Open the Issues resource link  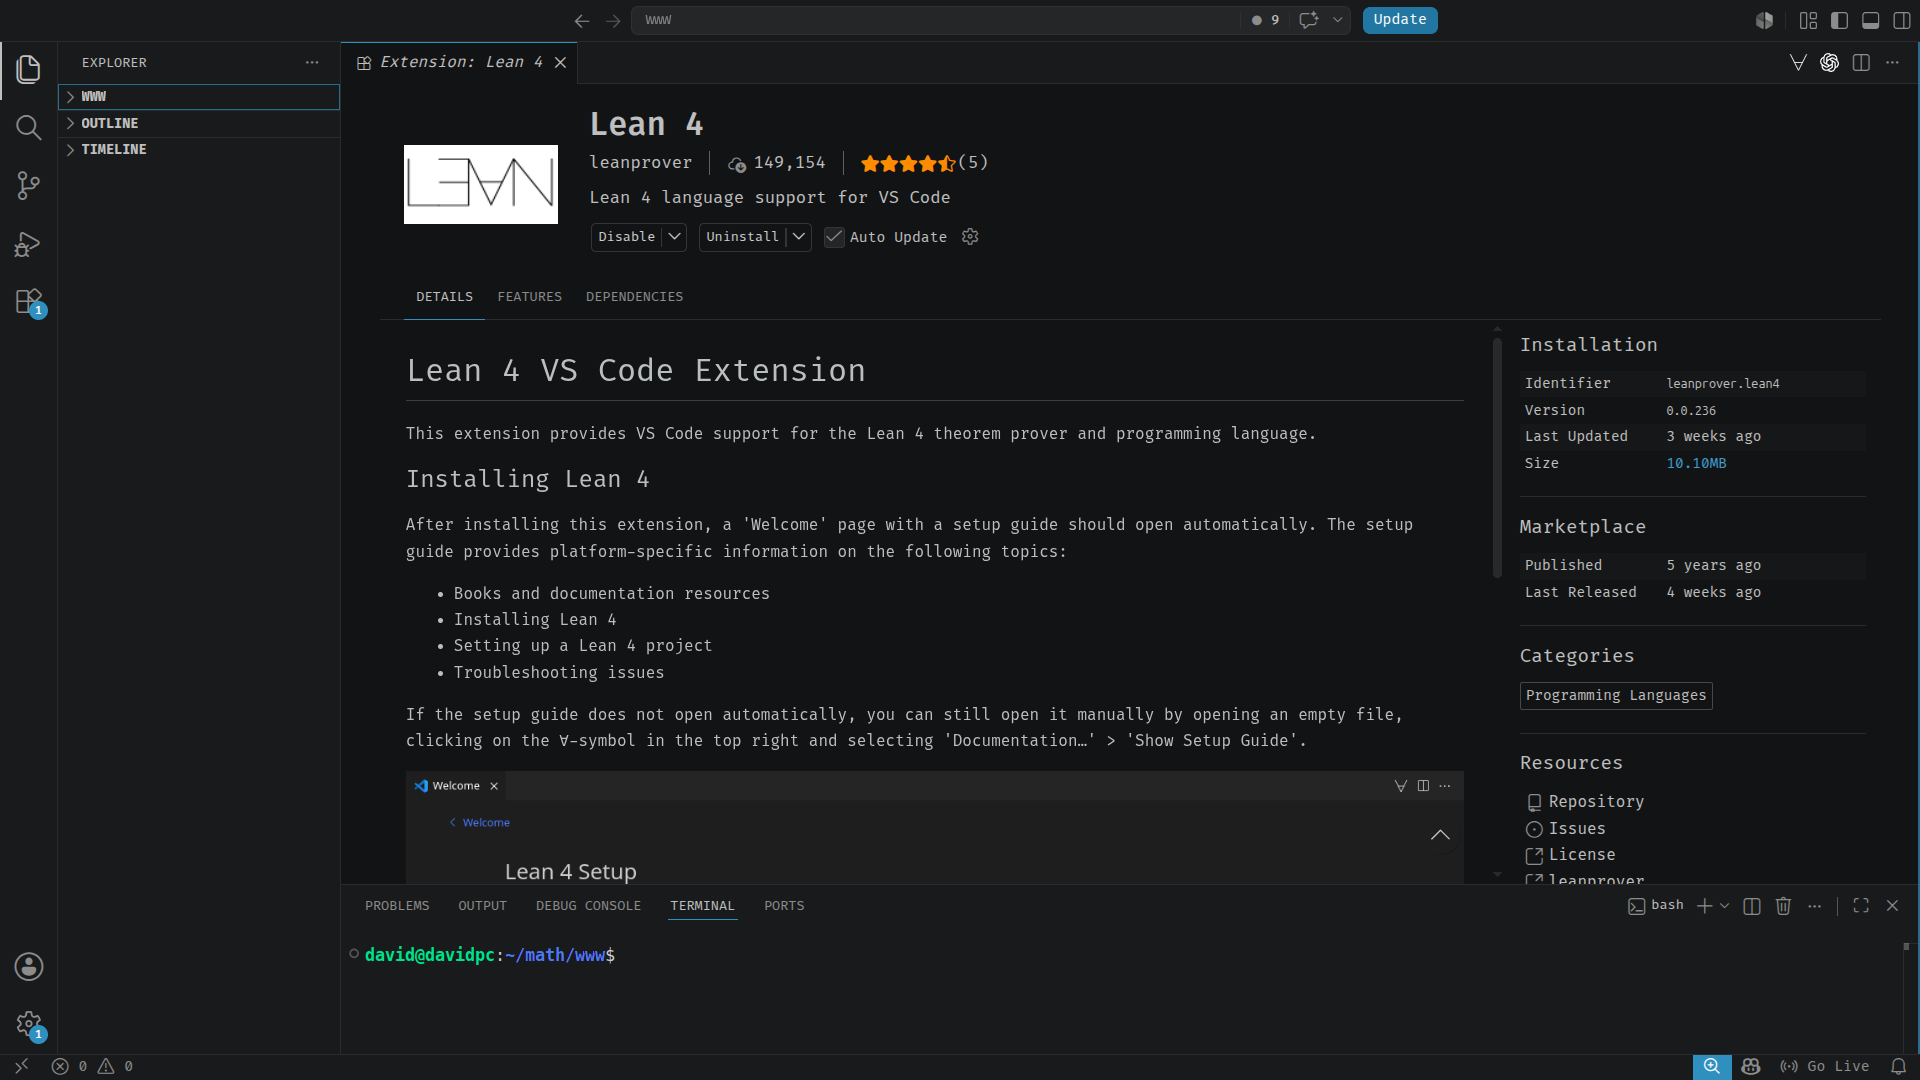pos(1577,829)
